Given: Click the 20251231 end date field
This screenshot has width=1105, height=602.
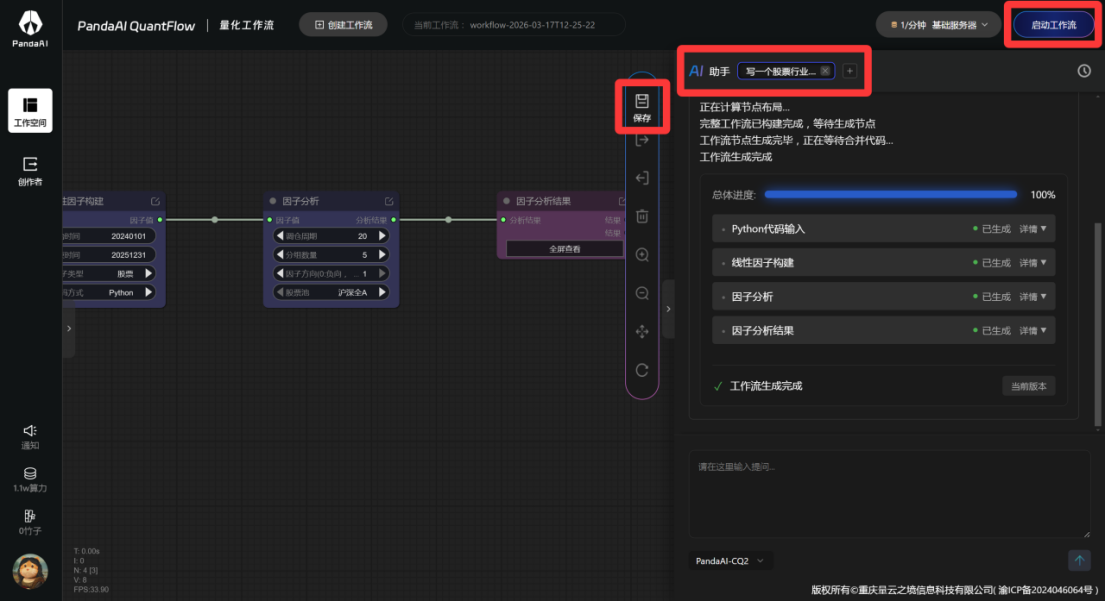Looking at the screenshot, I should pyautogui.click(x=109, y=254).
